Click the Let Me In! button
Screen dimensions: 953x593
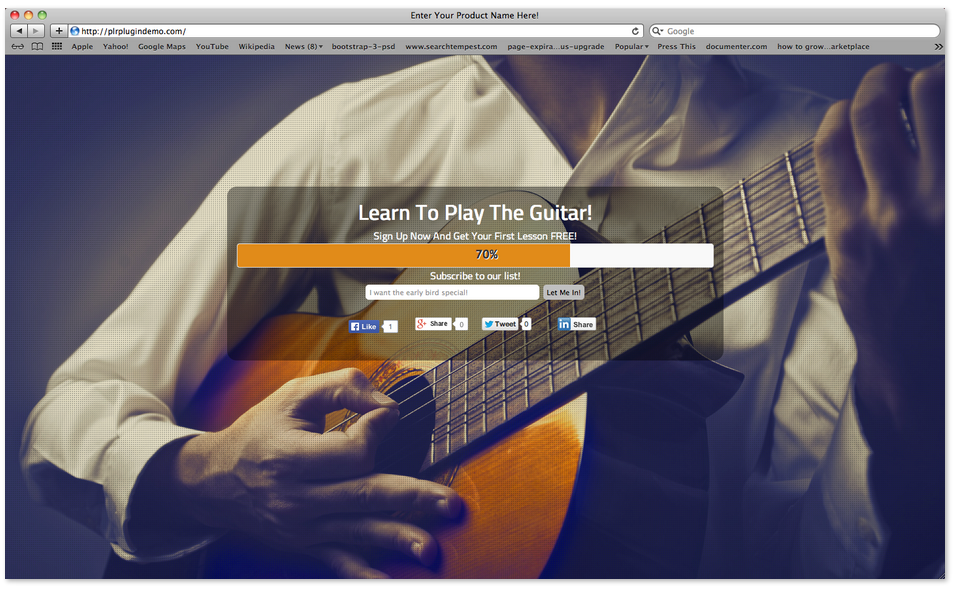563,292
